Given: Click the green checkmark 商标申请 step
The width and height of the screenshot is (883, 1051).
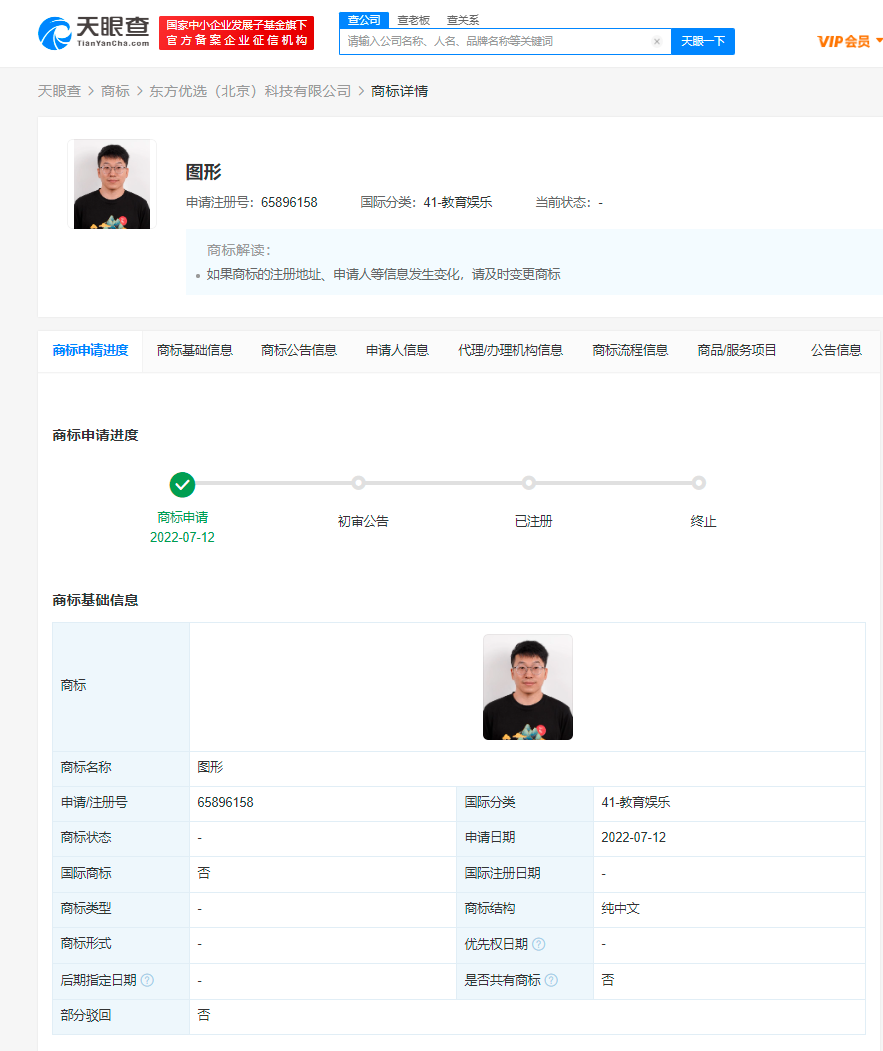Looking at the screenshot, I should (x=182, y=484).
